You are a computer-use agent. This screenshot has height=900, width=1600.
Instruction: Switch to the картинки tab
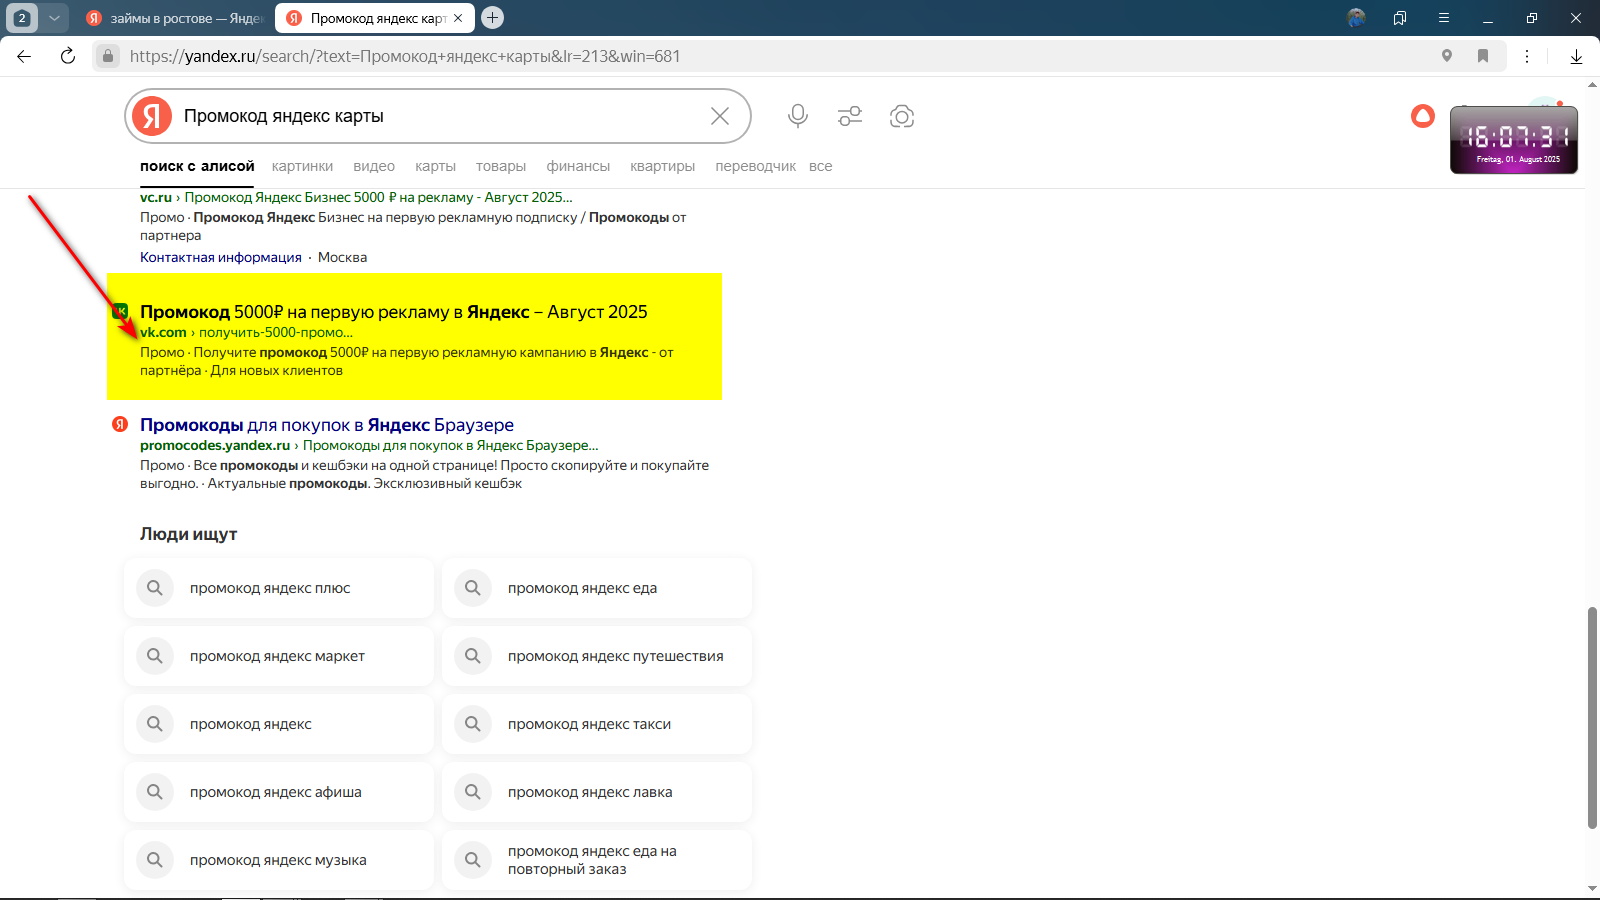302,166
